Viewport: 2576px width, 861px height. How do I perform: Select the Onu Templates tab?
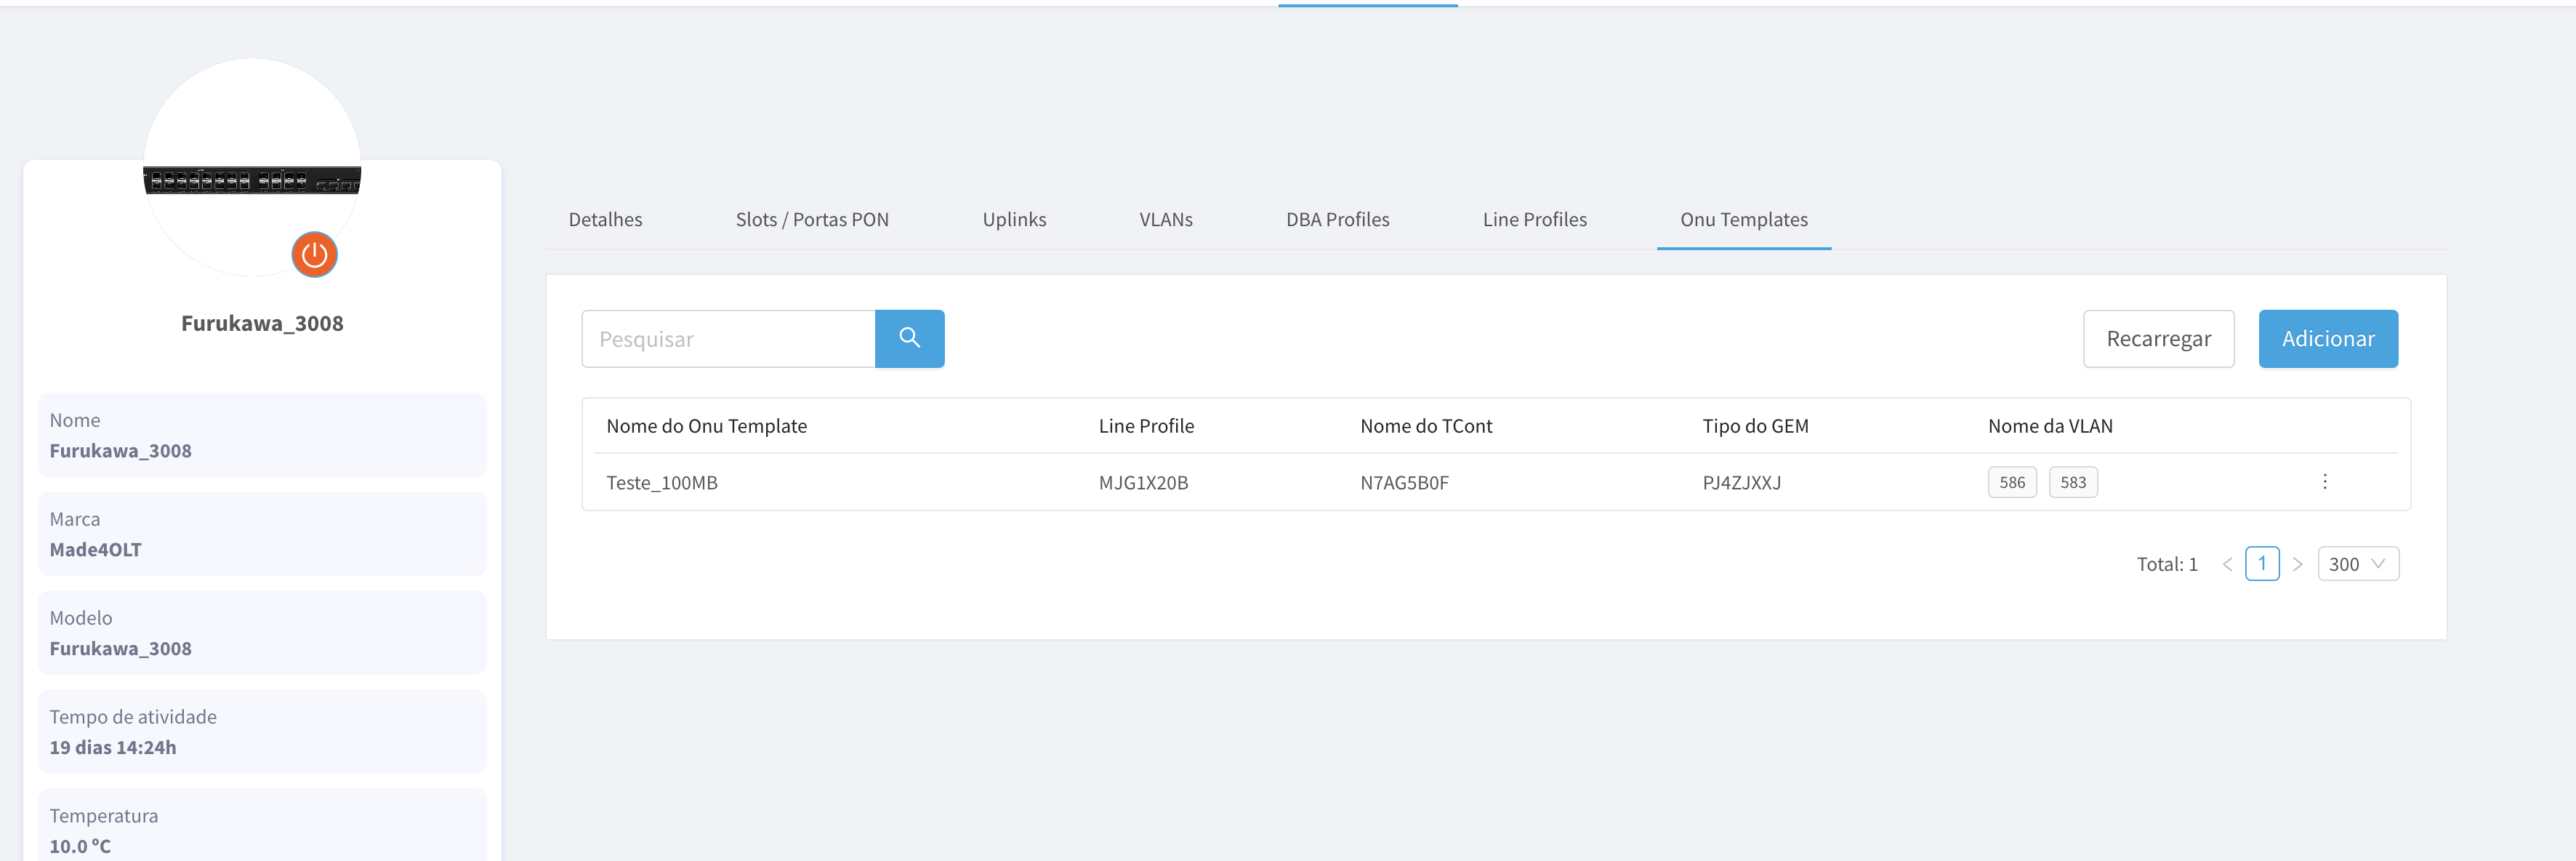(x=1743, y=219)
